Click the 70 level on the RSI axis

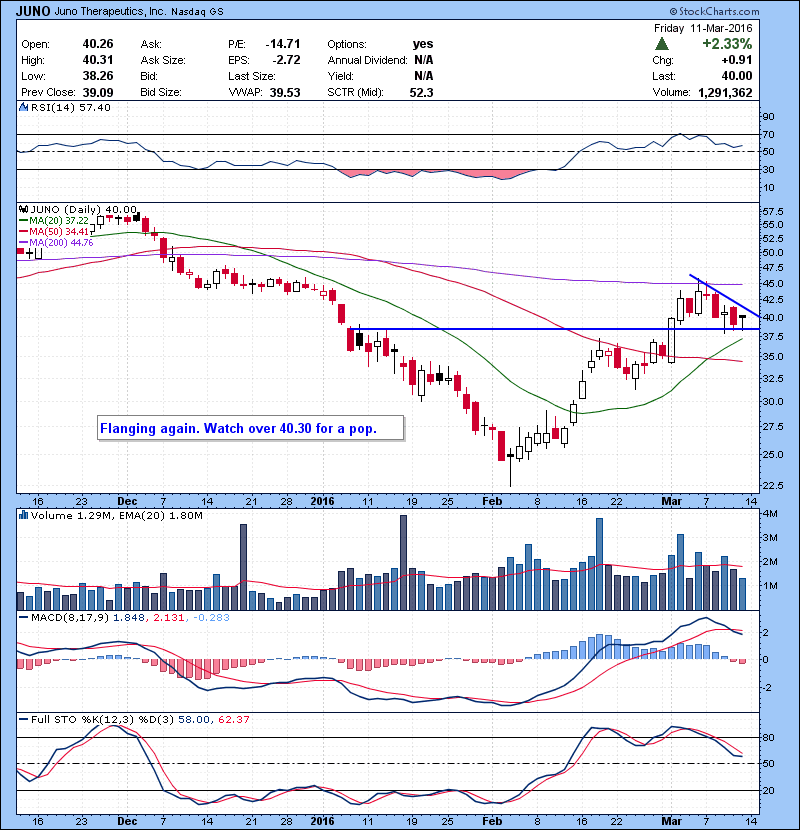768,134
